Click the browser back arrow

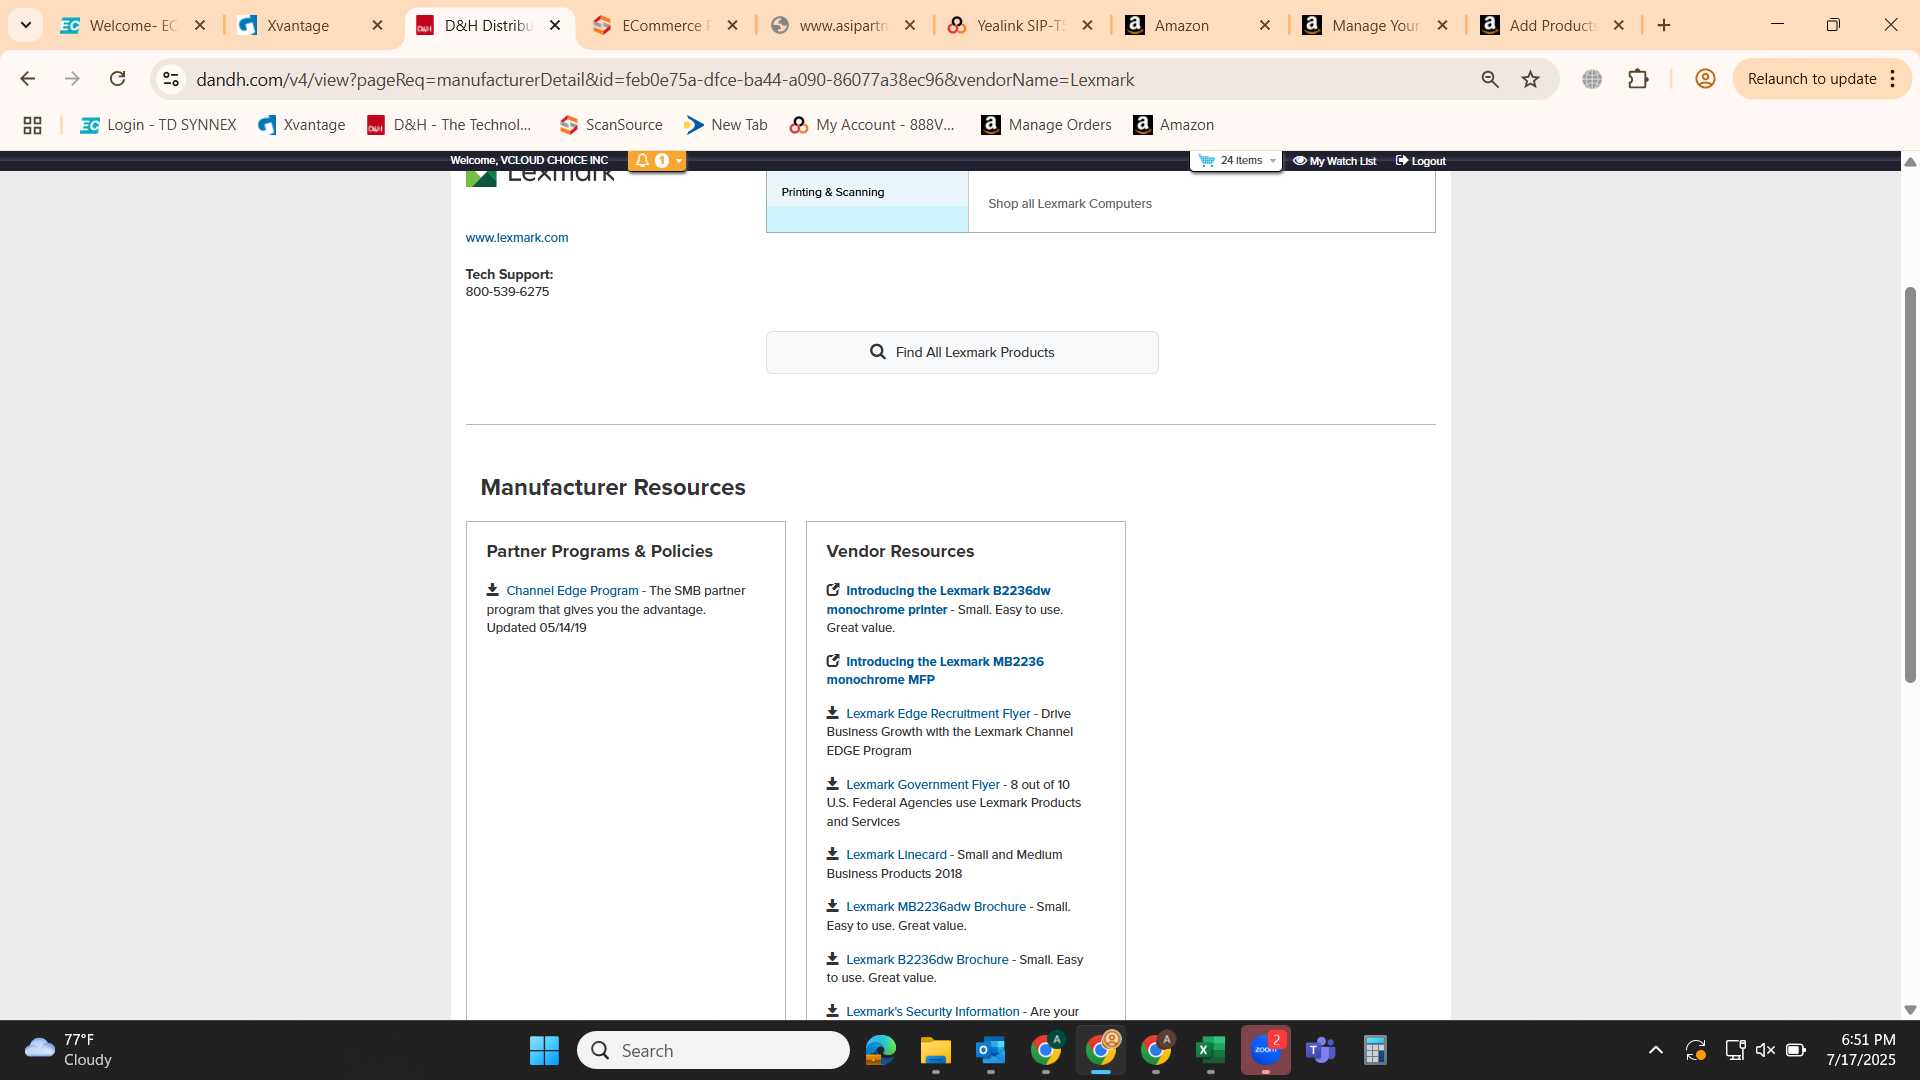tap(28, 79)
